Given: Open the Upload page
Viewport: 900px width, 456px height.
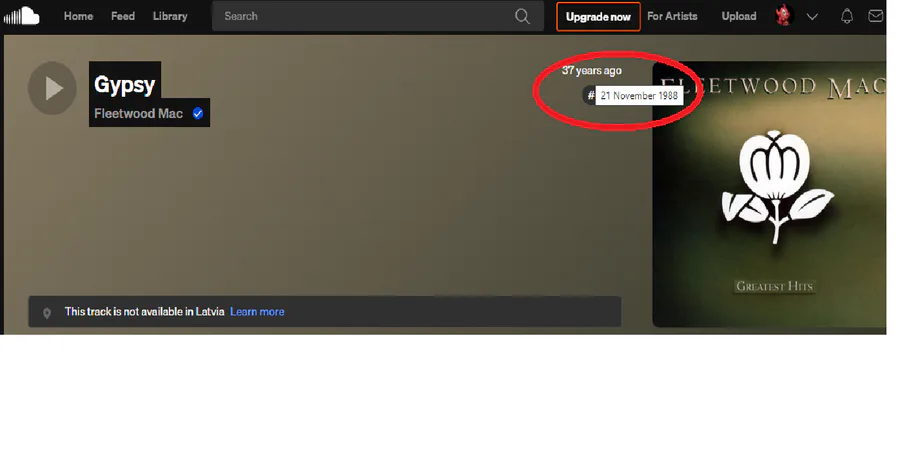Looking at the screenshot, I should tap(739, 16).
